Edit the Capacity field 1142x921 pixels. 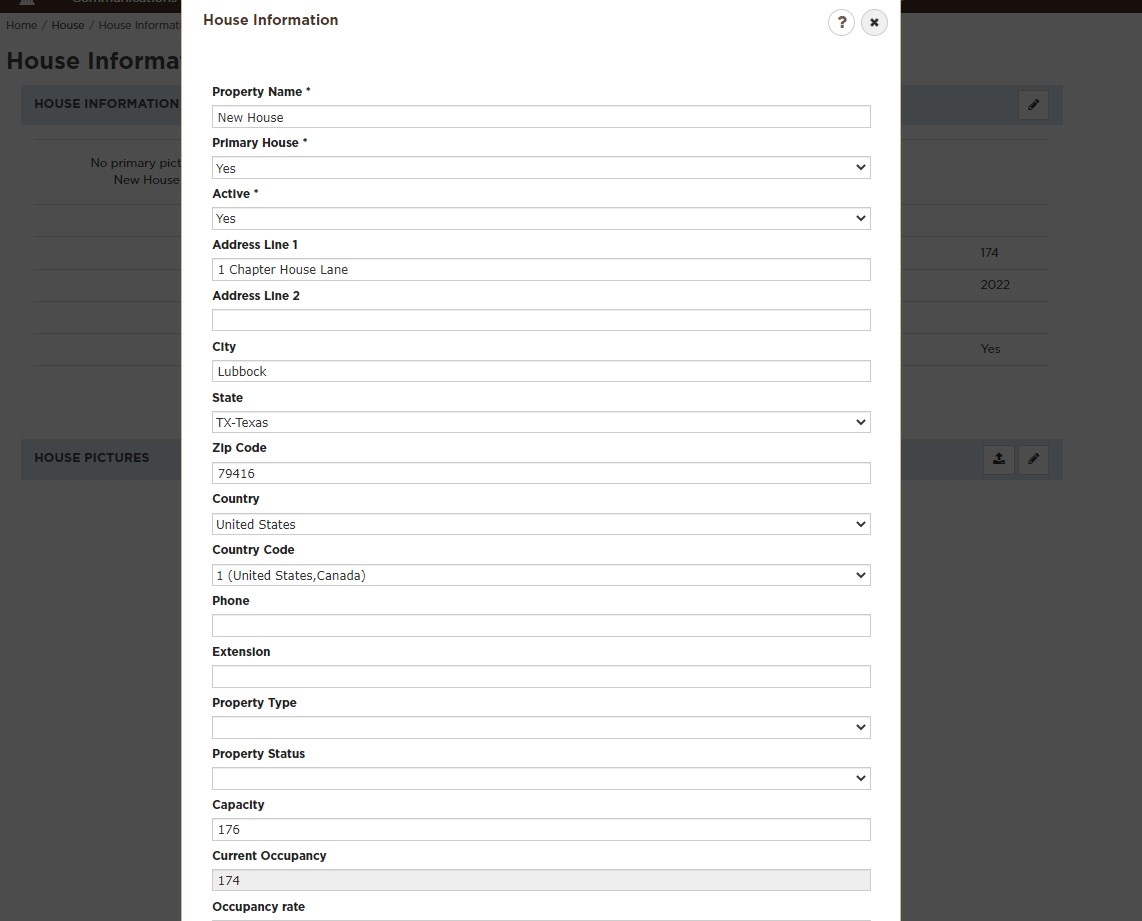(541, 829)
